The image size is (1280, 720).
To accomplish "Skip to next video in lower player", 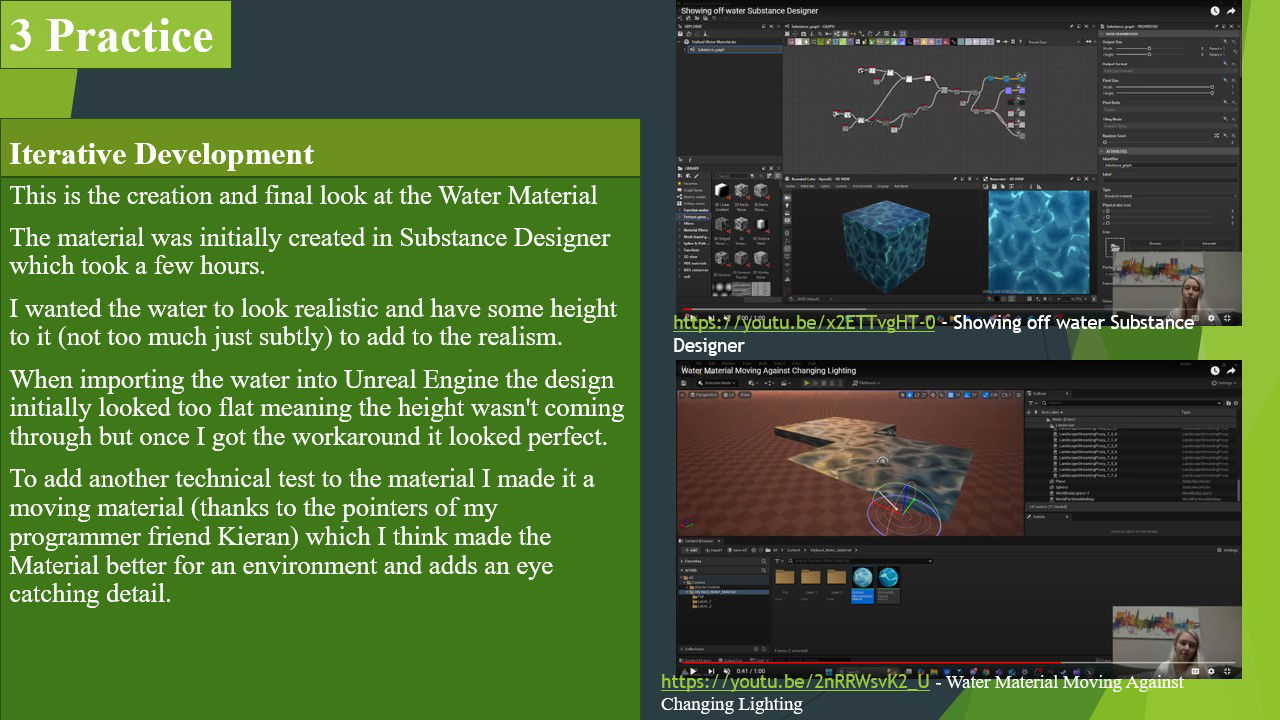I will click(x=711, y=671).
